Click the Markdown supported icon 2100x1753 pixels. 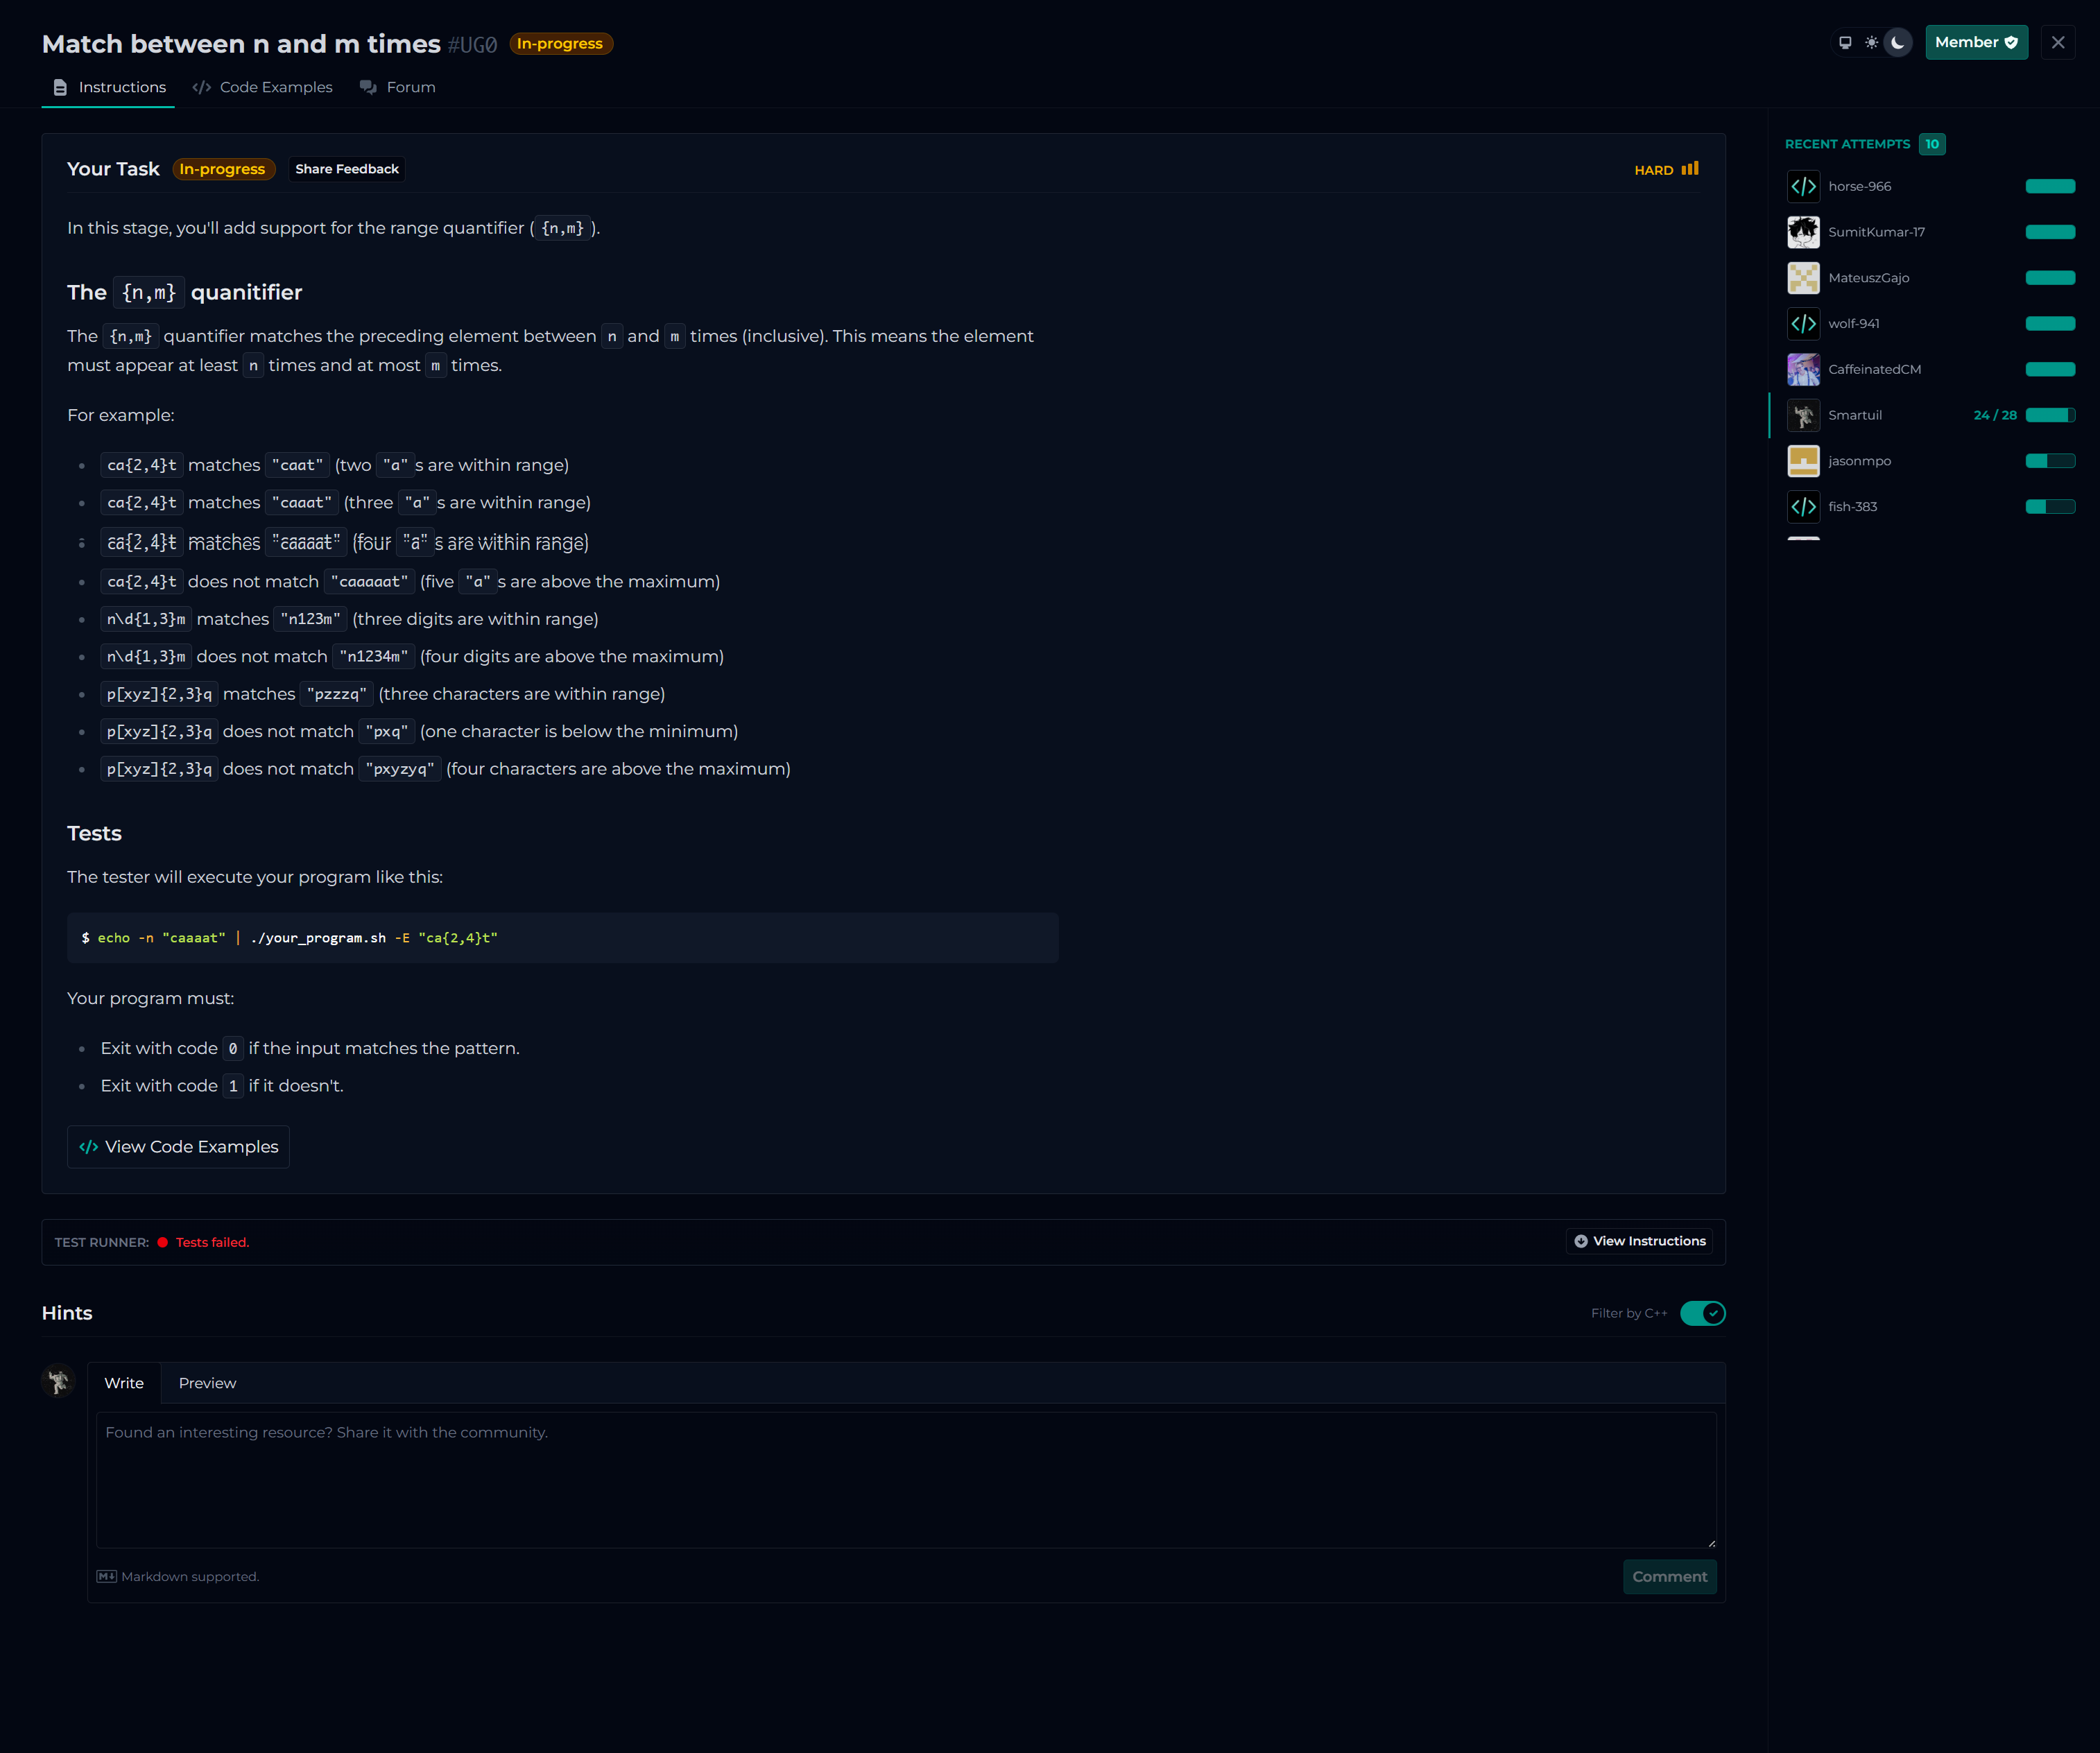[x=106, y=1577]
